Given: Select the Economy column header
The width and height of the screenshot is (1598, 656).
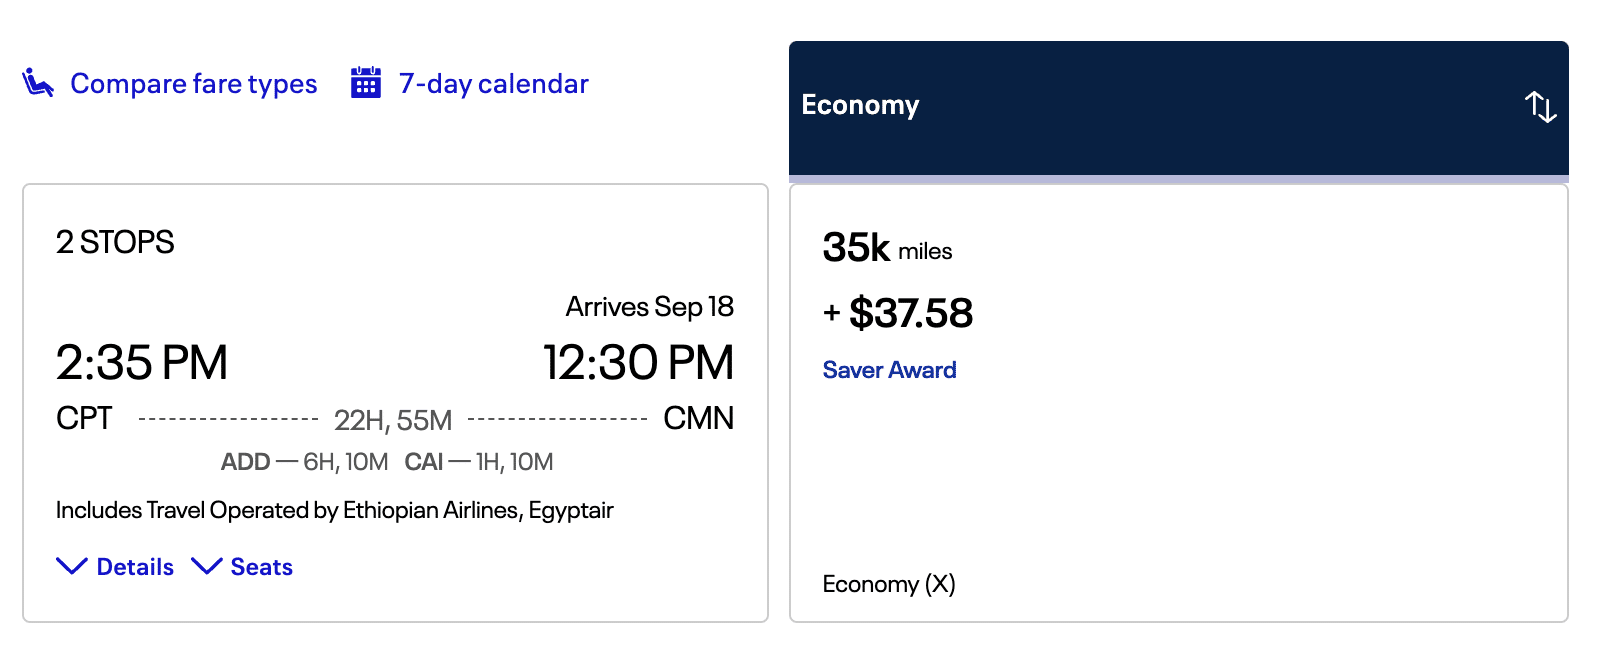Looking at the screenshot, I should [x=860, y=105].
